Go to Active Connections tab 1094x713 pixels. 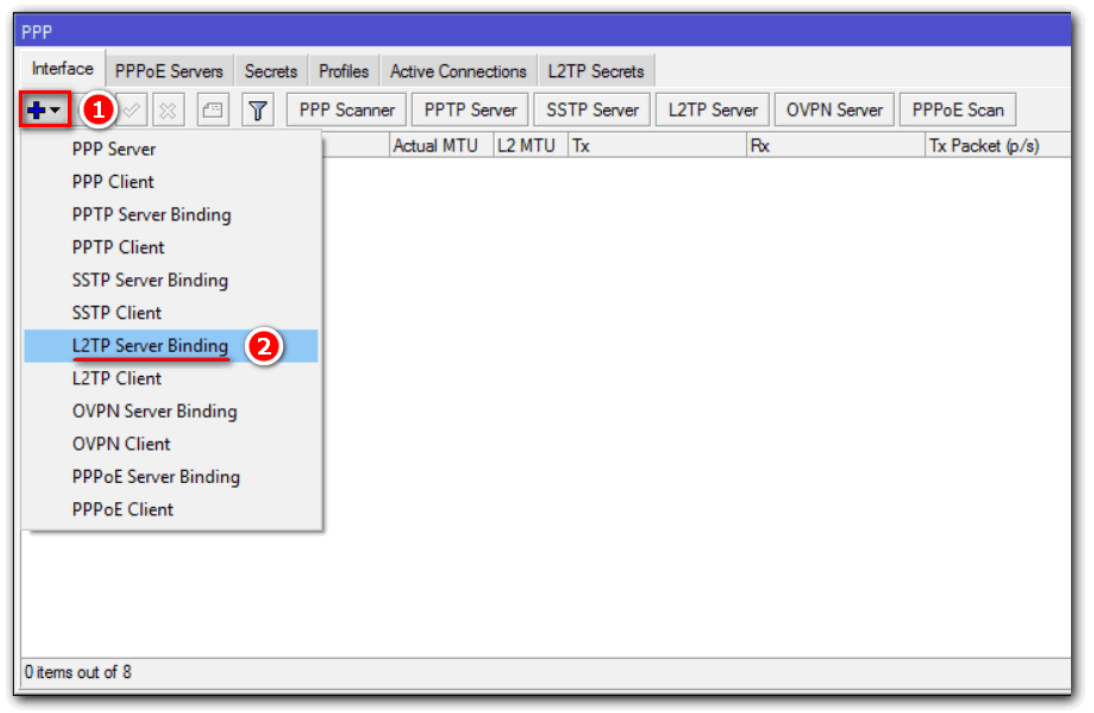[458, 71]
